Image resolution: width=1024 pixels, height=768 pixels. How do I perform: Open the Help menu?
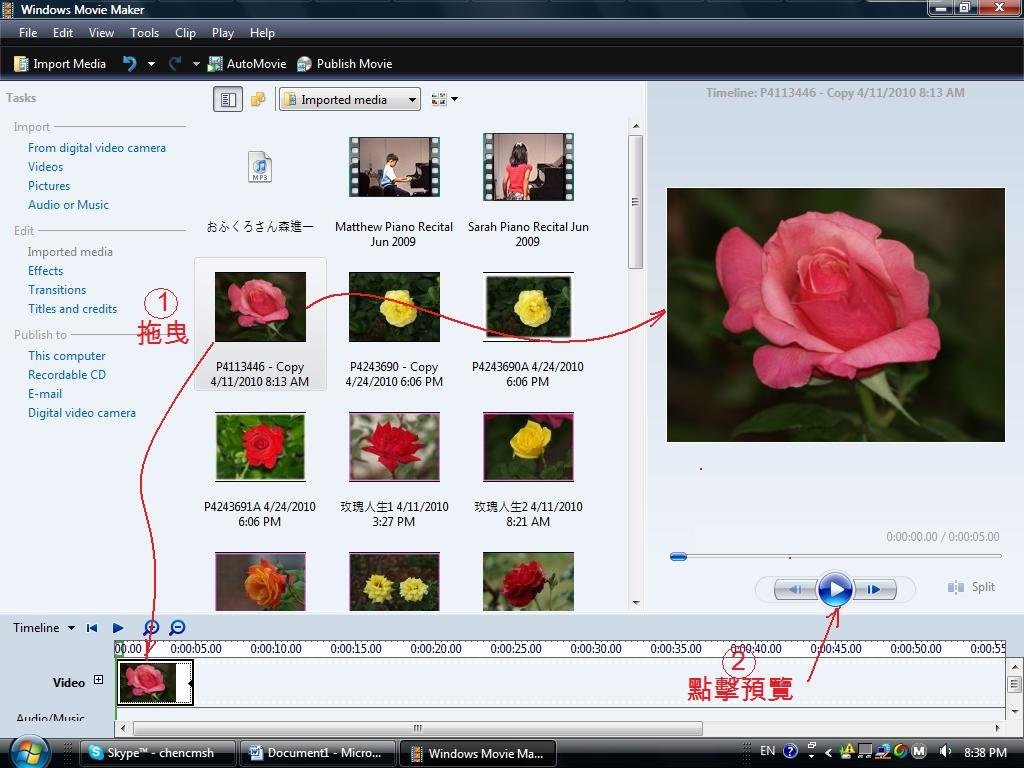coord(263,33)
